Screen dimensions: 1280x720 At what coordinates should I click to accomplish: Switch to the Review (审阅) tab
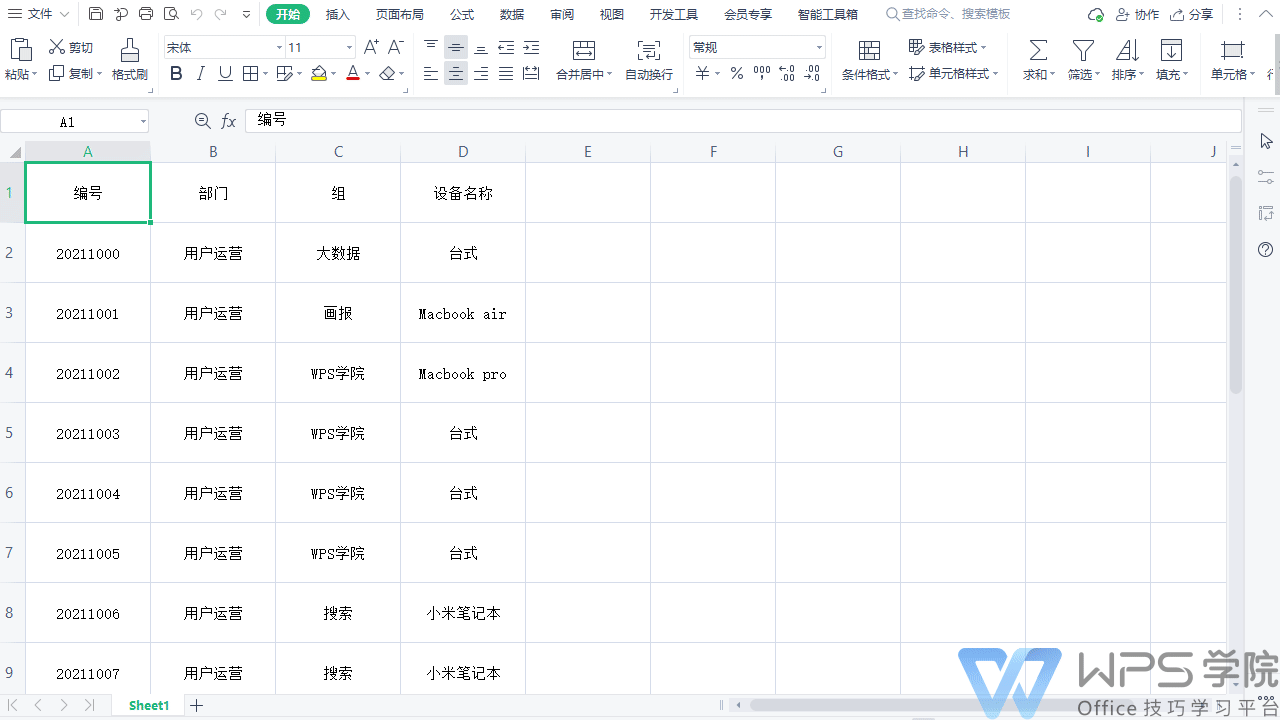pos(562,14)
